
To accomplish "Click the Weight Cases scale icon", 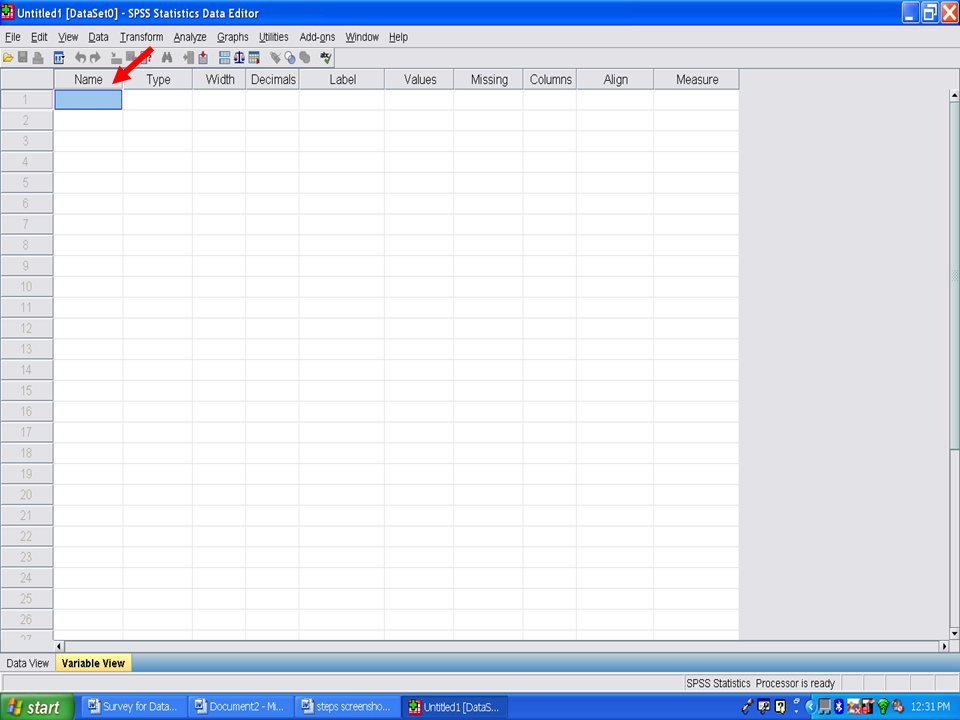I will coord(239,58).
